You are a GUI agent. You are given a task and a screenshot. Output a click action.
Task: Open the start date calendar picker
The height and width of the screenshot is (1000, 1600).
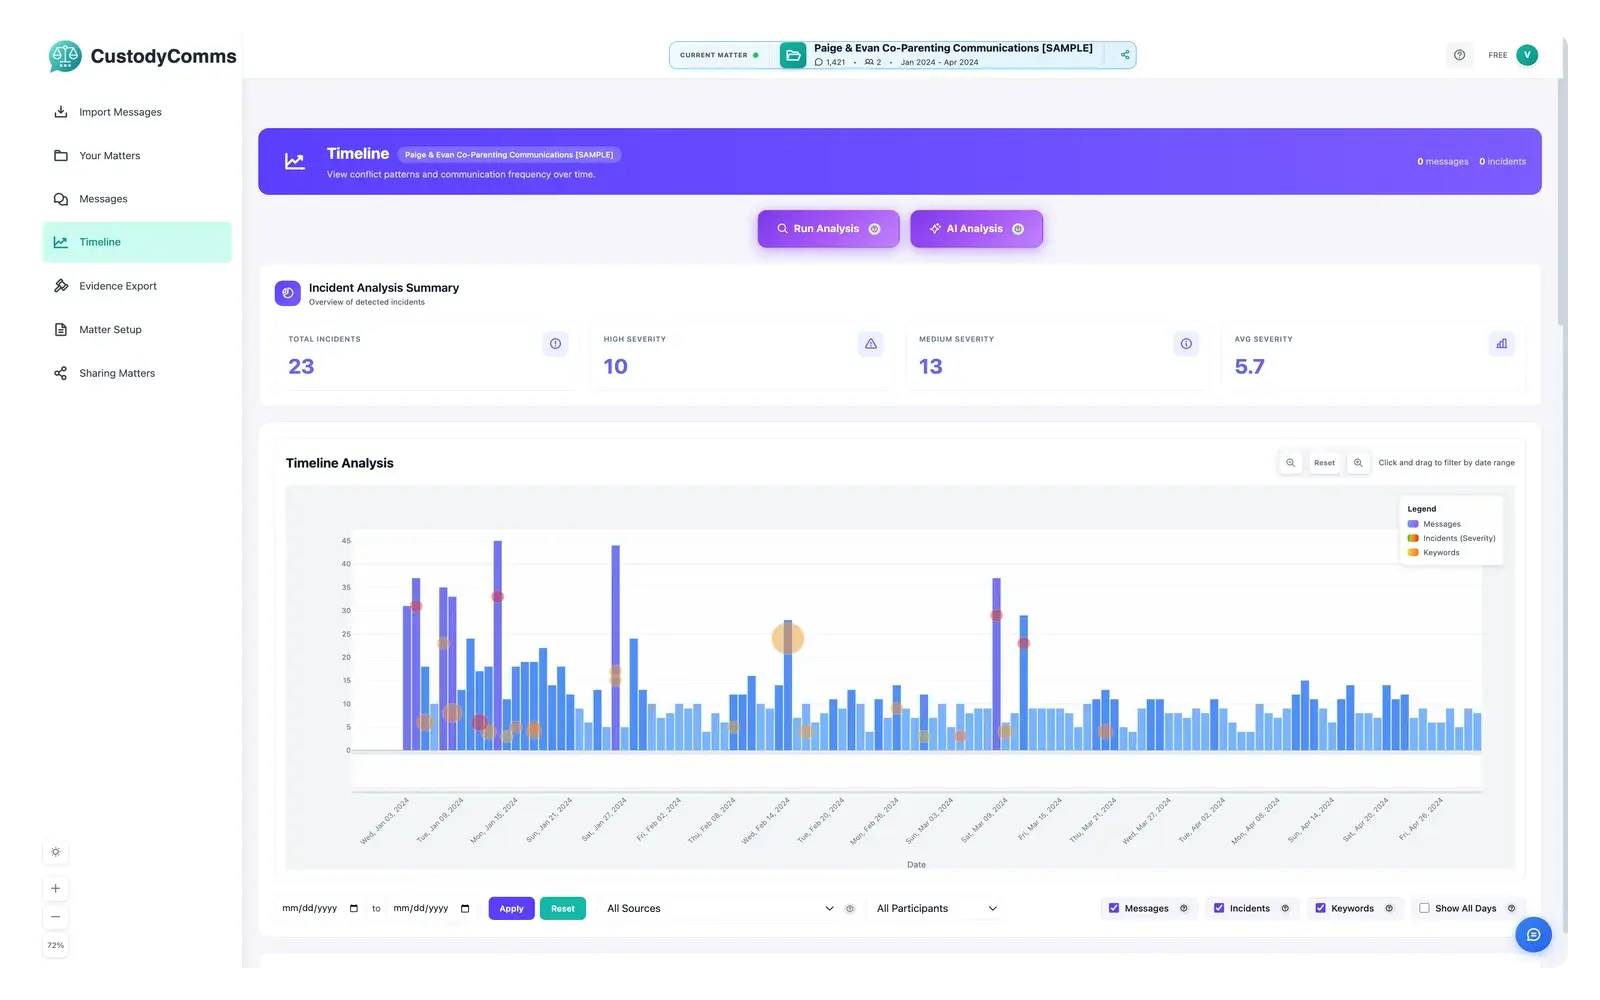354,909
